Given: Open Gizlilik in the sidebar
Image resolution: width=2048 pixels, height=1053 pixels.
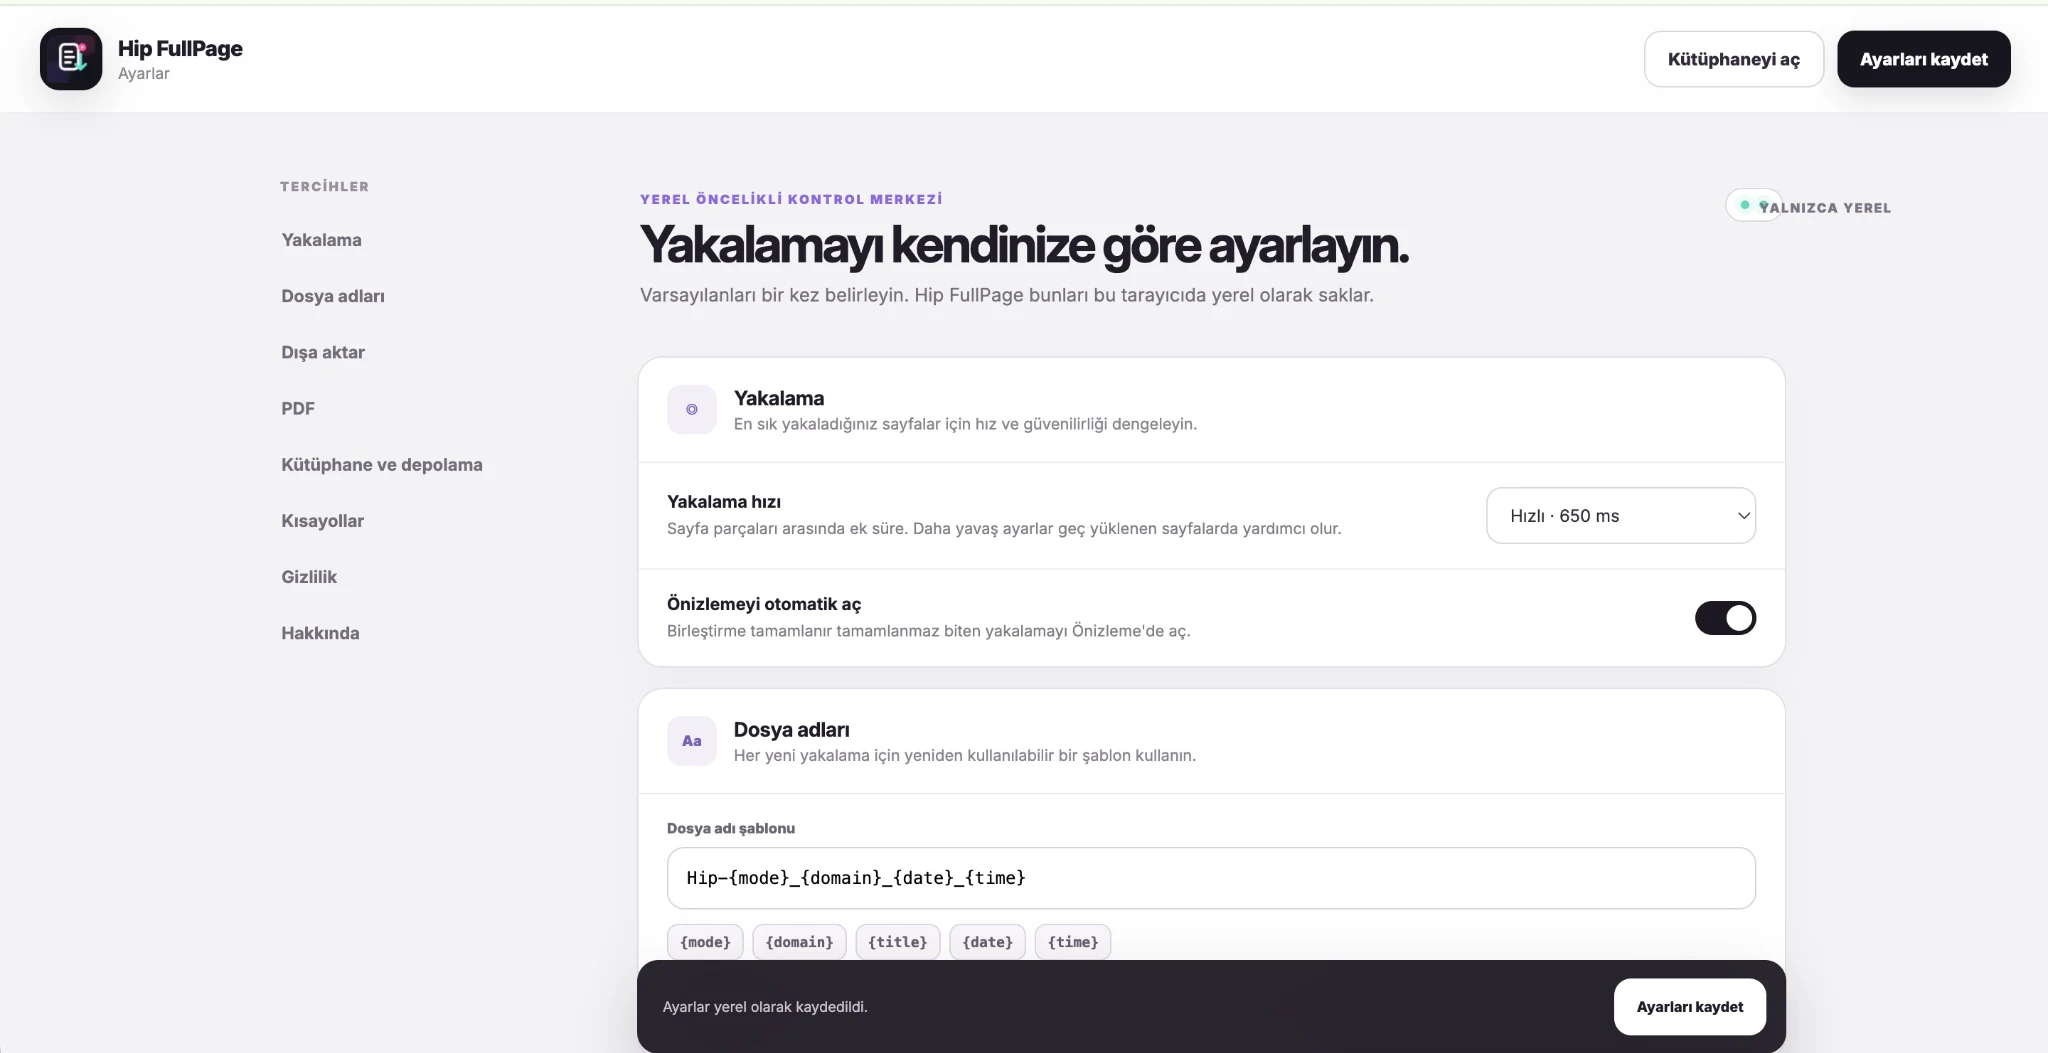Looking at the screenshot, I should (x=309, y=577).
